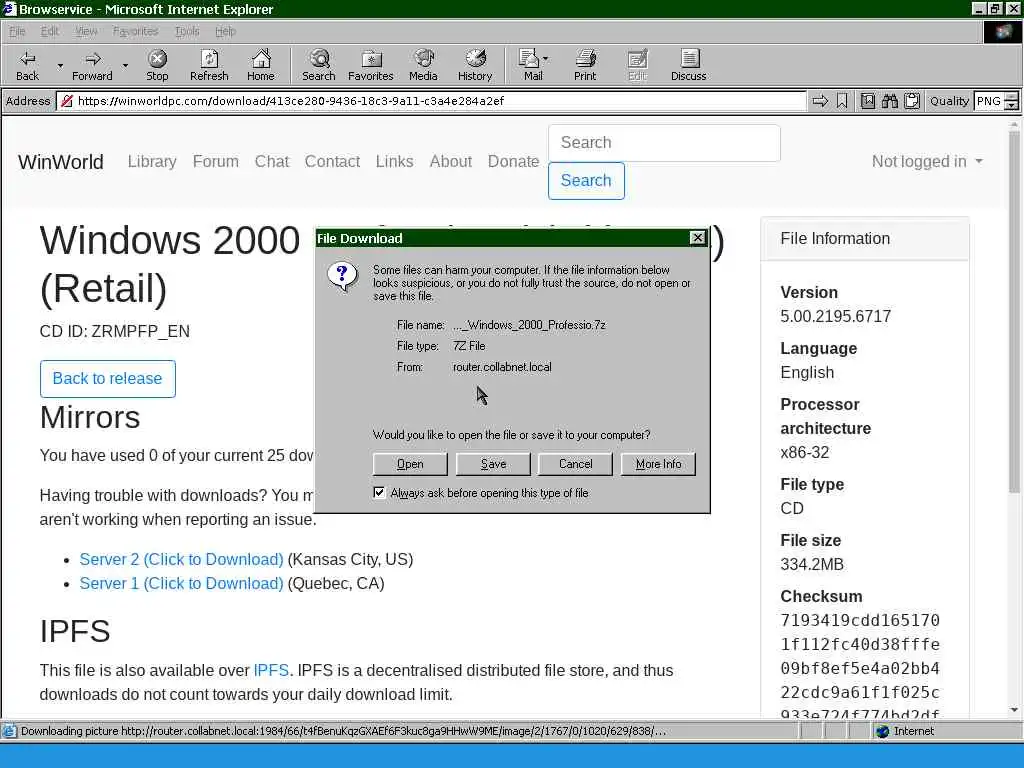Open the Links nav link
This screenshot has width=1024, height=768.
(x=394, y=161)
